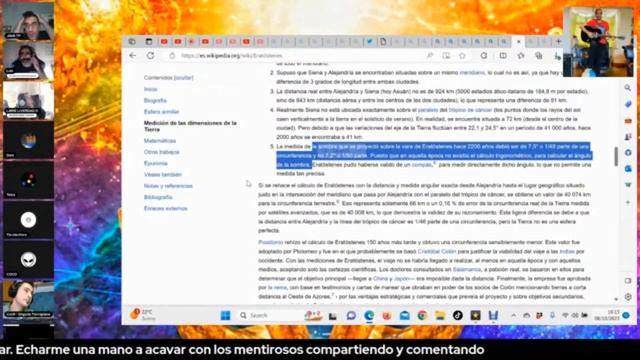Close the active Wikipedia tab
This screenshot has width=640, height=360.
click(518, 41)
